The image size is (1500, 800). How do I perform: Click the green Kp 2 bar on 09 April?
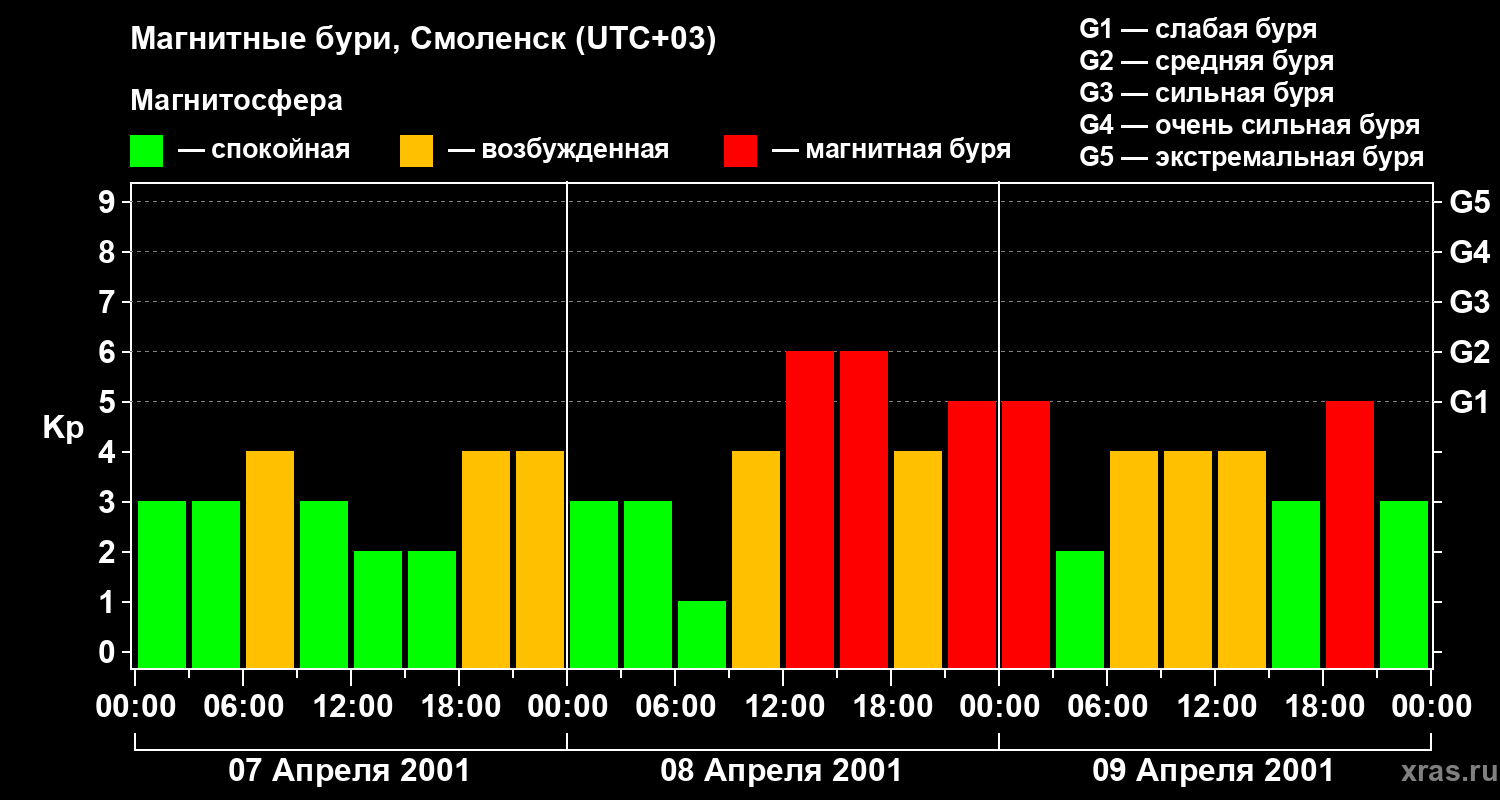coord(1080,609)
